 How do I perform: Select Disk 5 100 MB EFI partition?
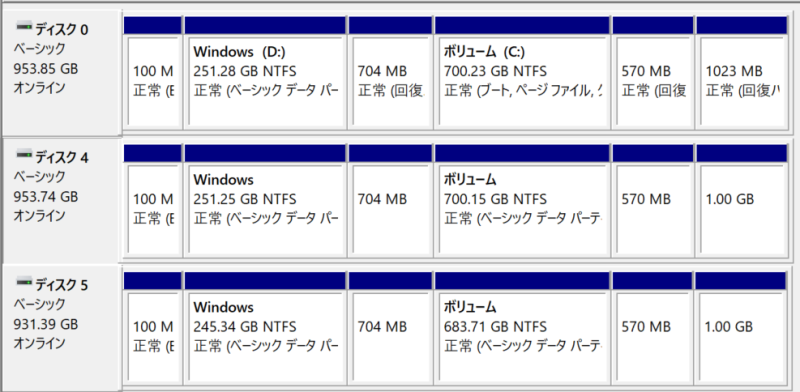[153, 328]
